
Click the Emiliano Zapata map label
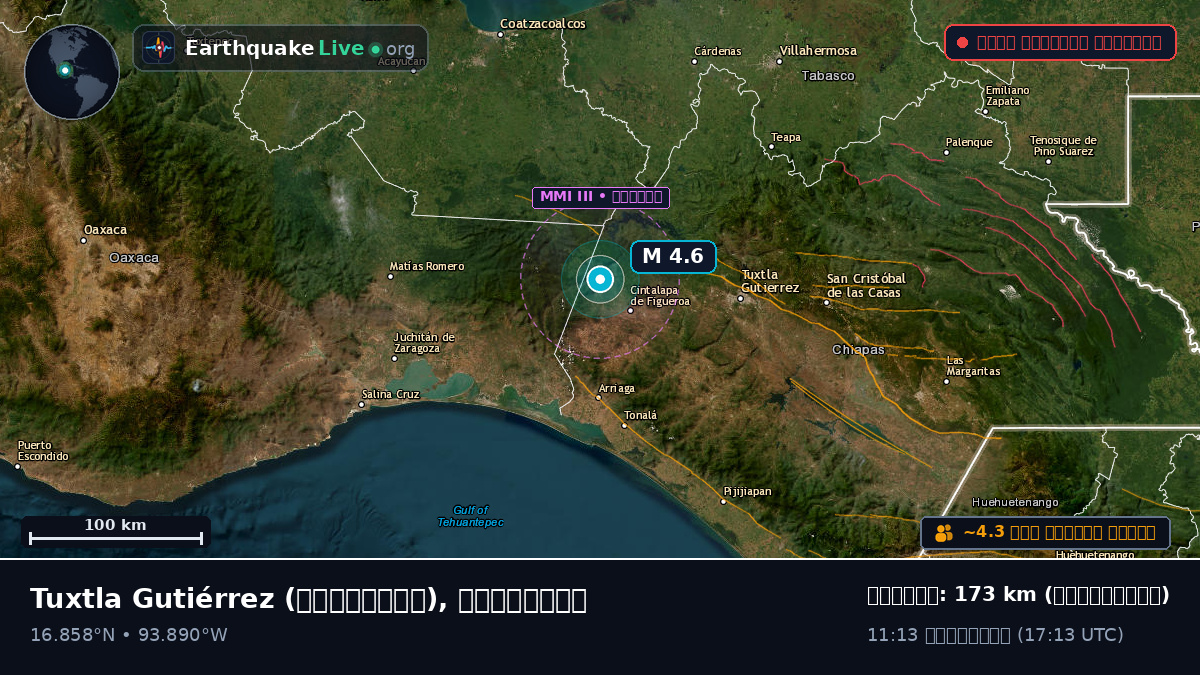[1007, 96]
